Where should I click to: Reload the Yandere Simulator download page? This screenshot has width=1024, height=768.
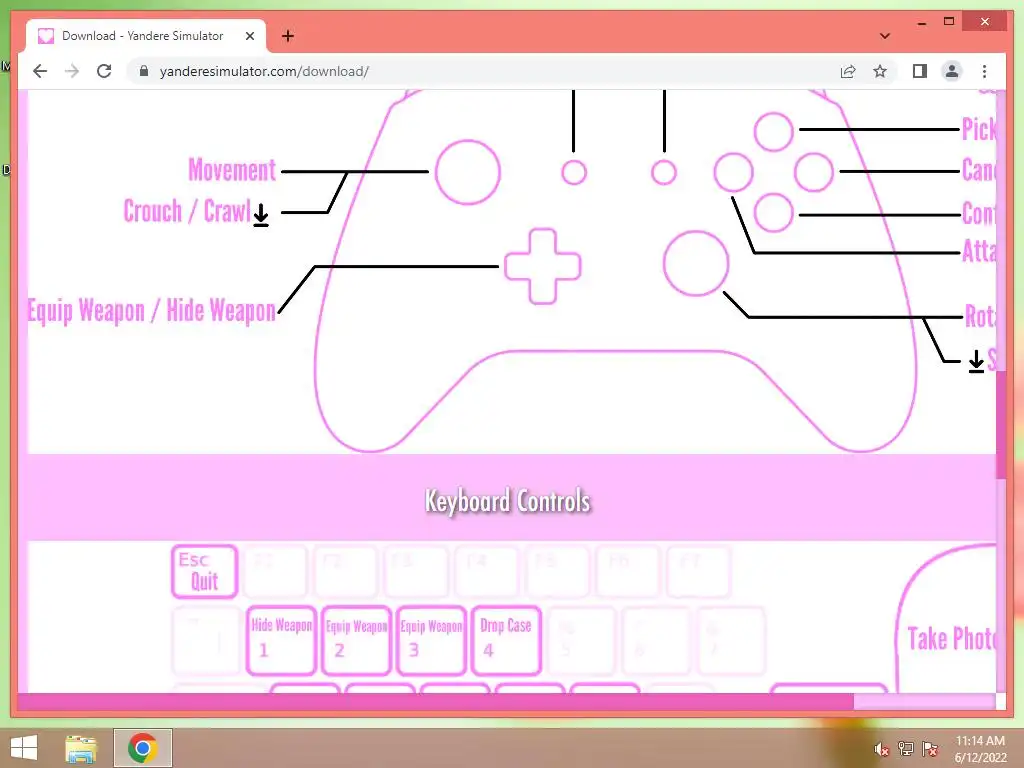(x=104, y=71)
